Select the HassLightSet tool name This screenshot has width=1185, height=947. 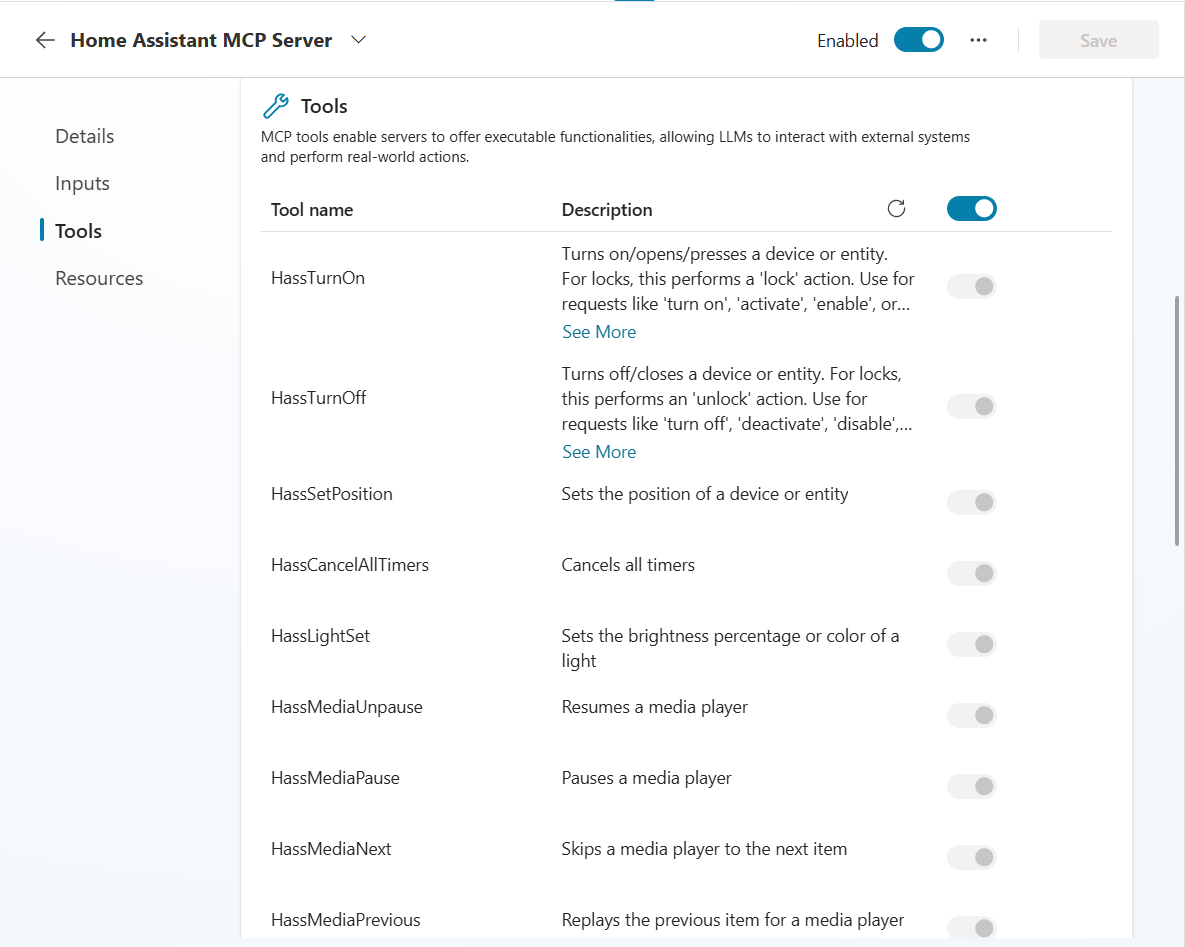pos(320,636)
